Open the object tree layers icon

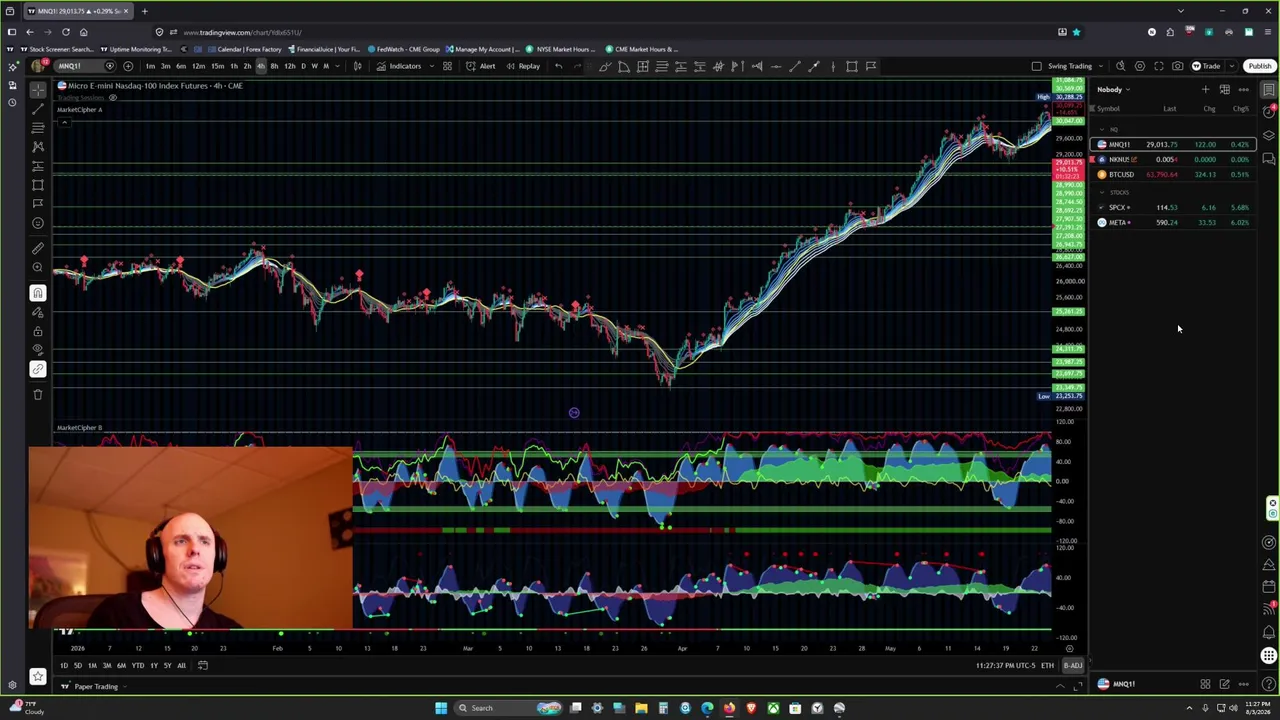pos(1268,136)
